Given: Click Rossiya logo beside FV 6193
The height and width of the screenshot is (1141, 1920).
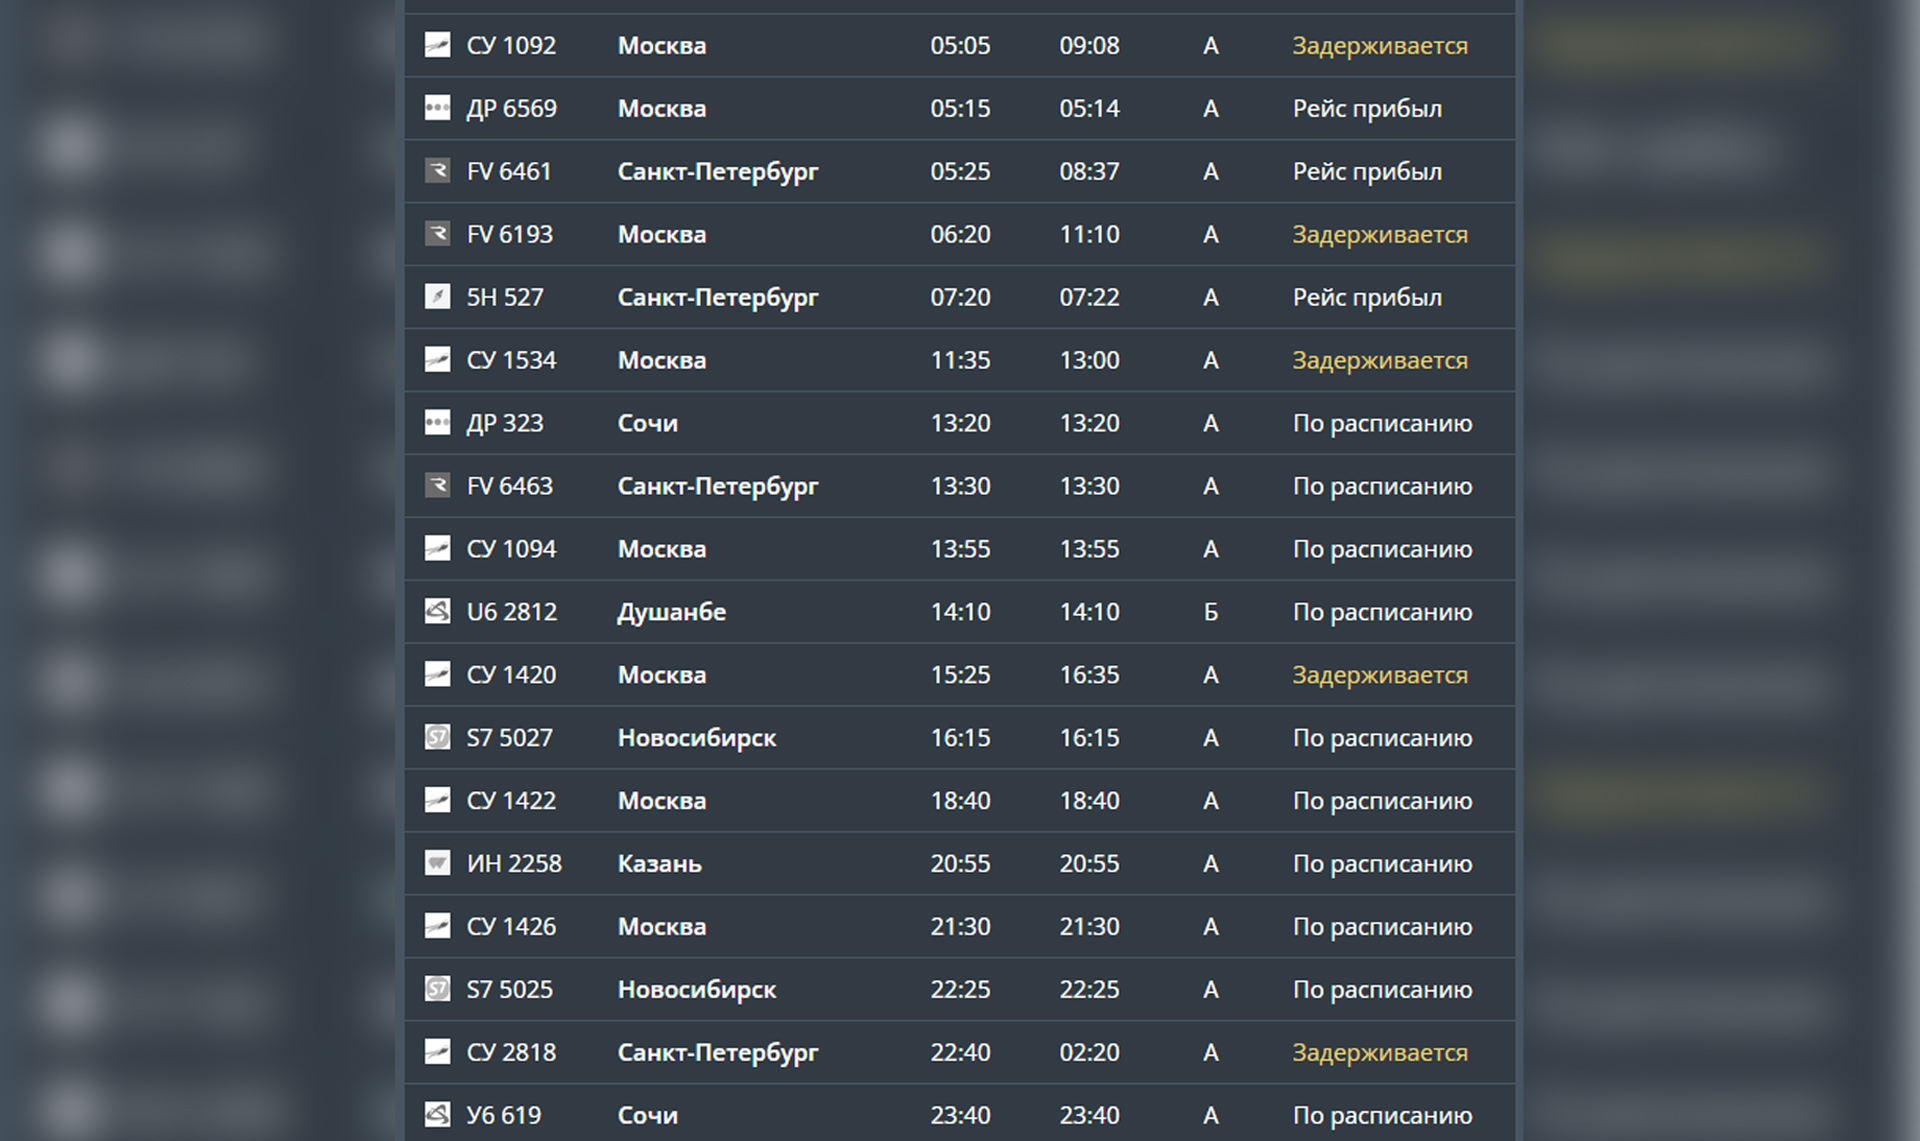Looking at the screenshot, I should click(x=437, y=234).
